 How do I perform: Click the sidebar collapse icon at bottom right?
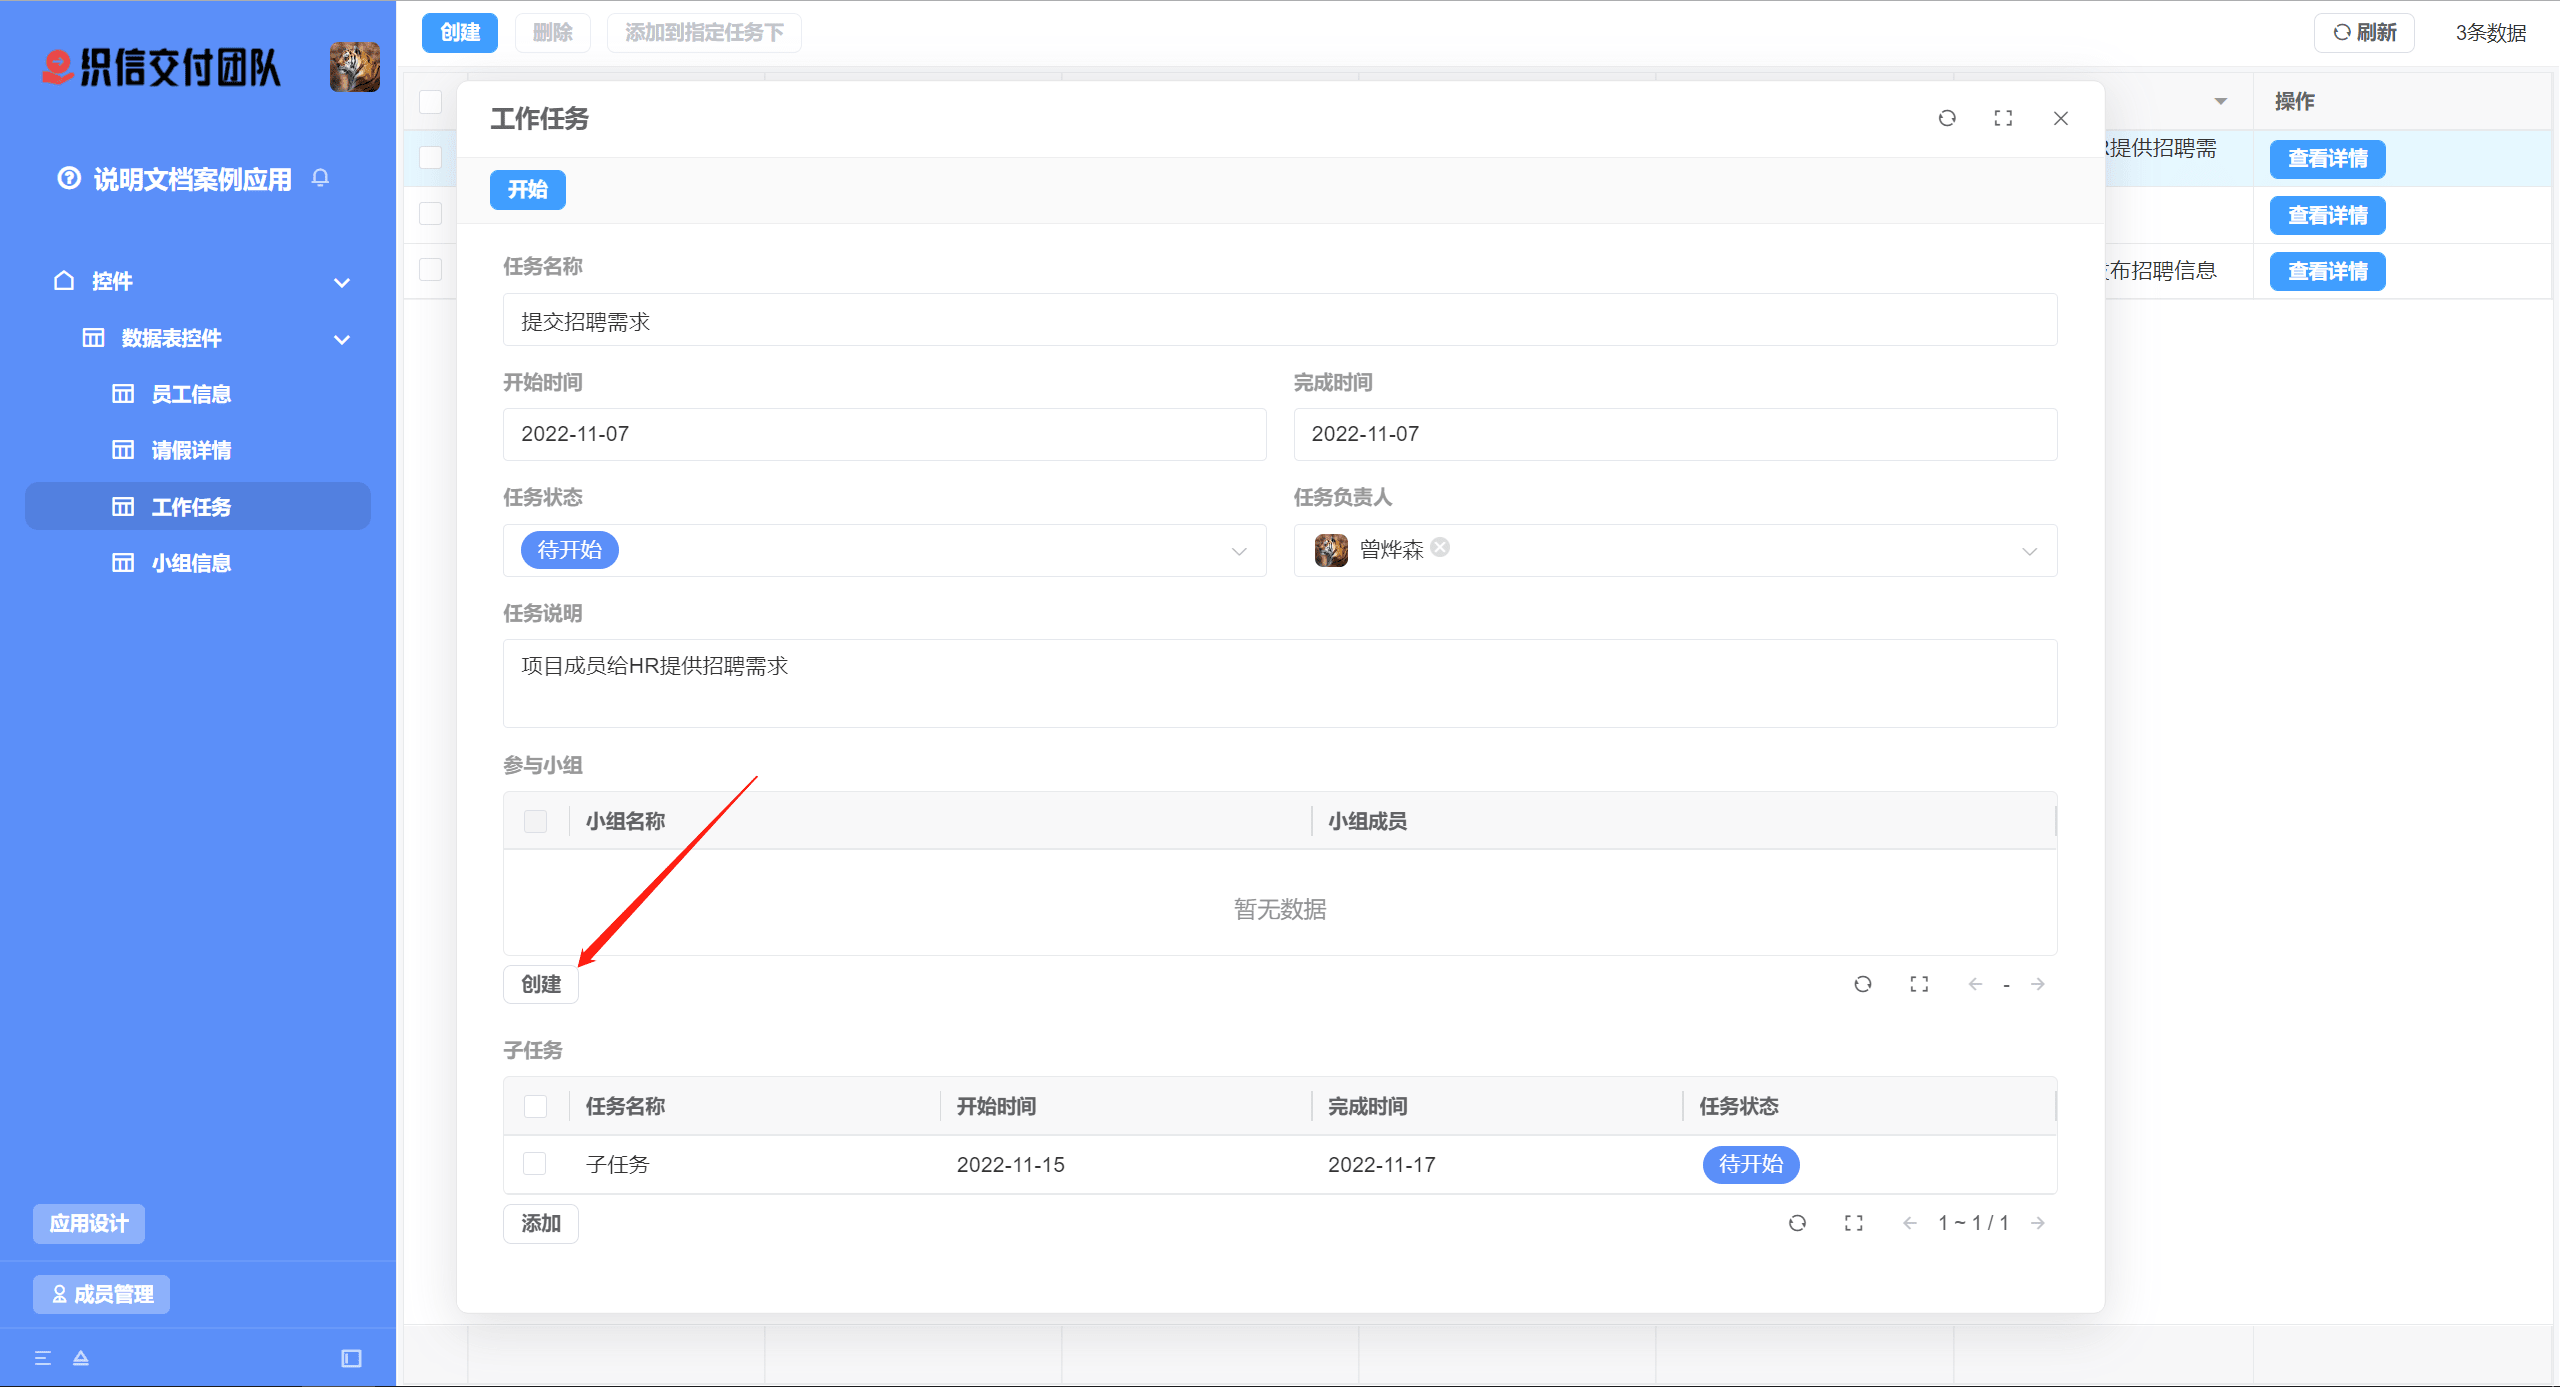tap(351, 1358)
